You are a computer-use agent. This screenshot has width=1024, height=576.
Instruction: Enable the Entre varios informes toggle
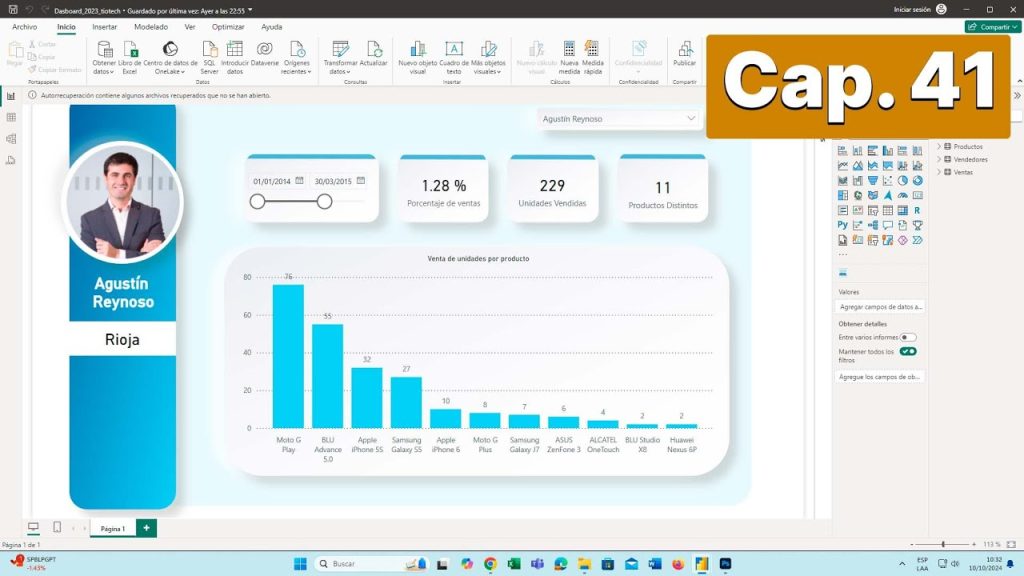(907, 338)
